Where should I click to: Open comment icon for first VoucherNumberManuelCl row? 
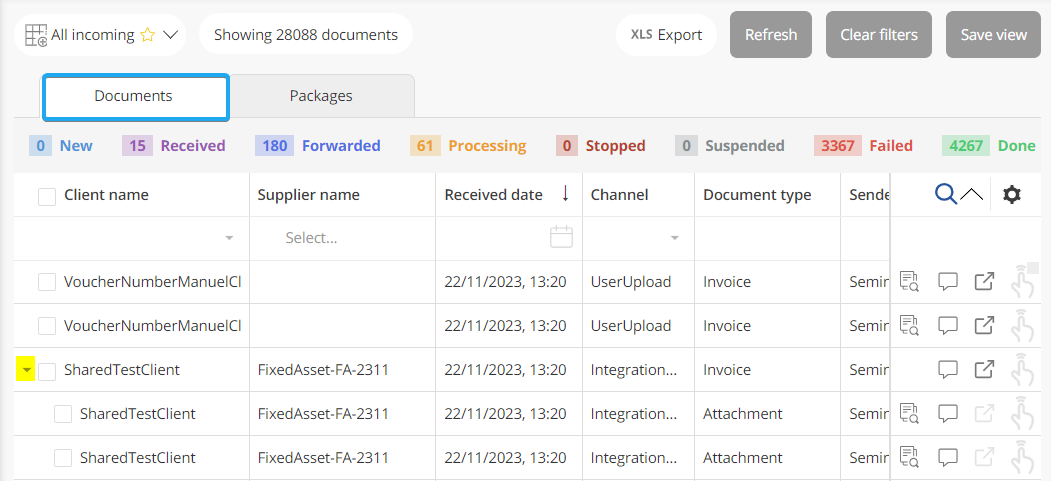pos(948,282)
